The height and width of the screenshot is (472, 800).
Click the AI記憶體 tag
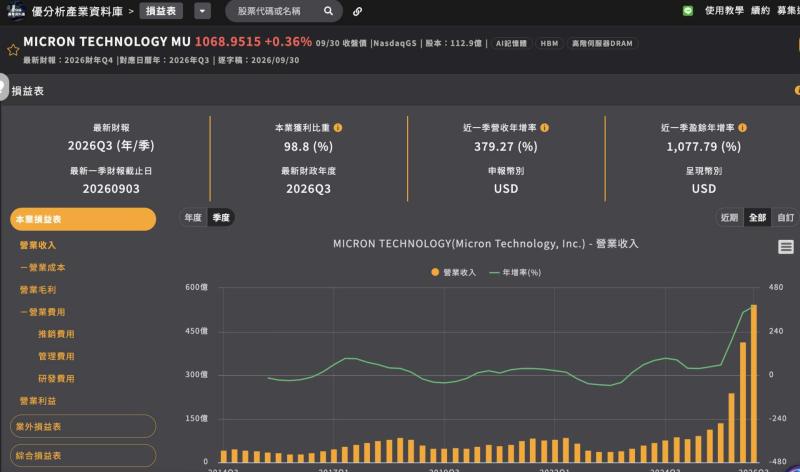(511, 43)
